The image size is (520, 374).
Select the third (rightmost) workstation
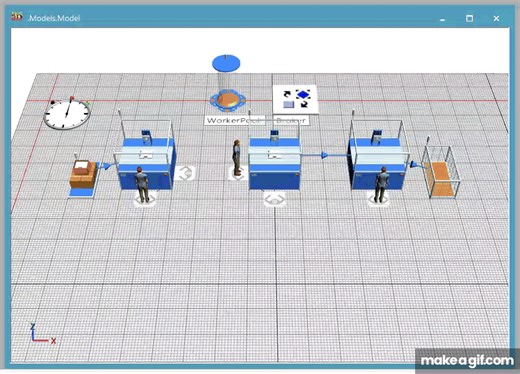pos(378,155)
